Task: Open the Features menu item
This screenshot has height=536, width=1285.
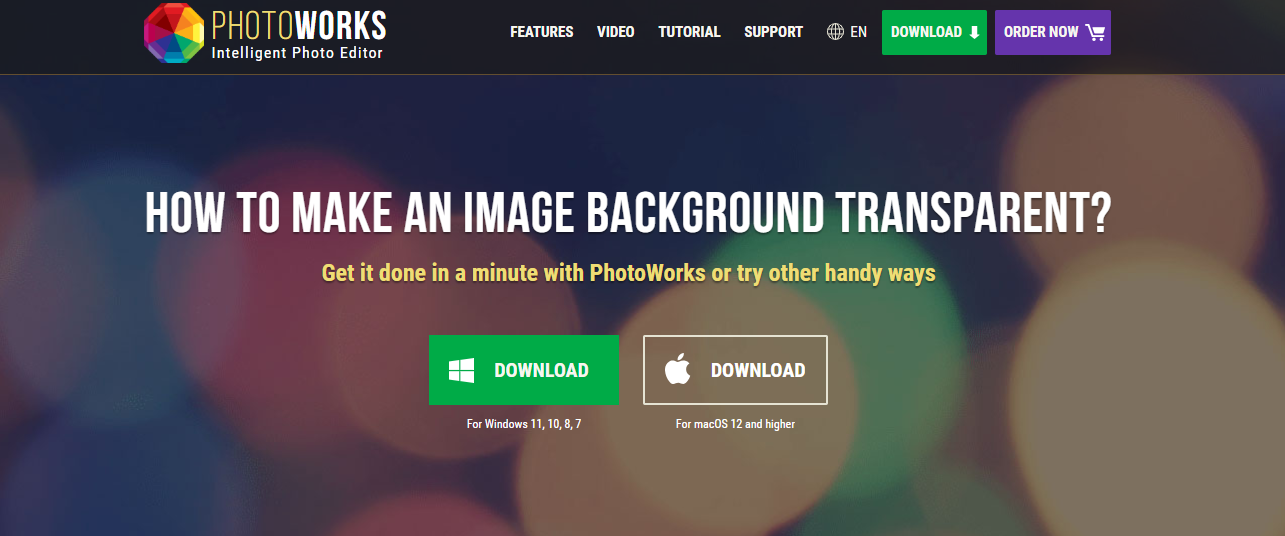Action: click(x=542, y=32)
